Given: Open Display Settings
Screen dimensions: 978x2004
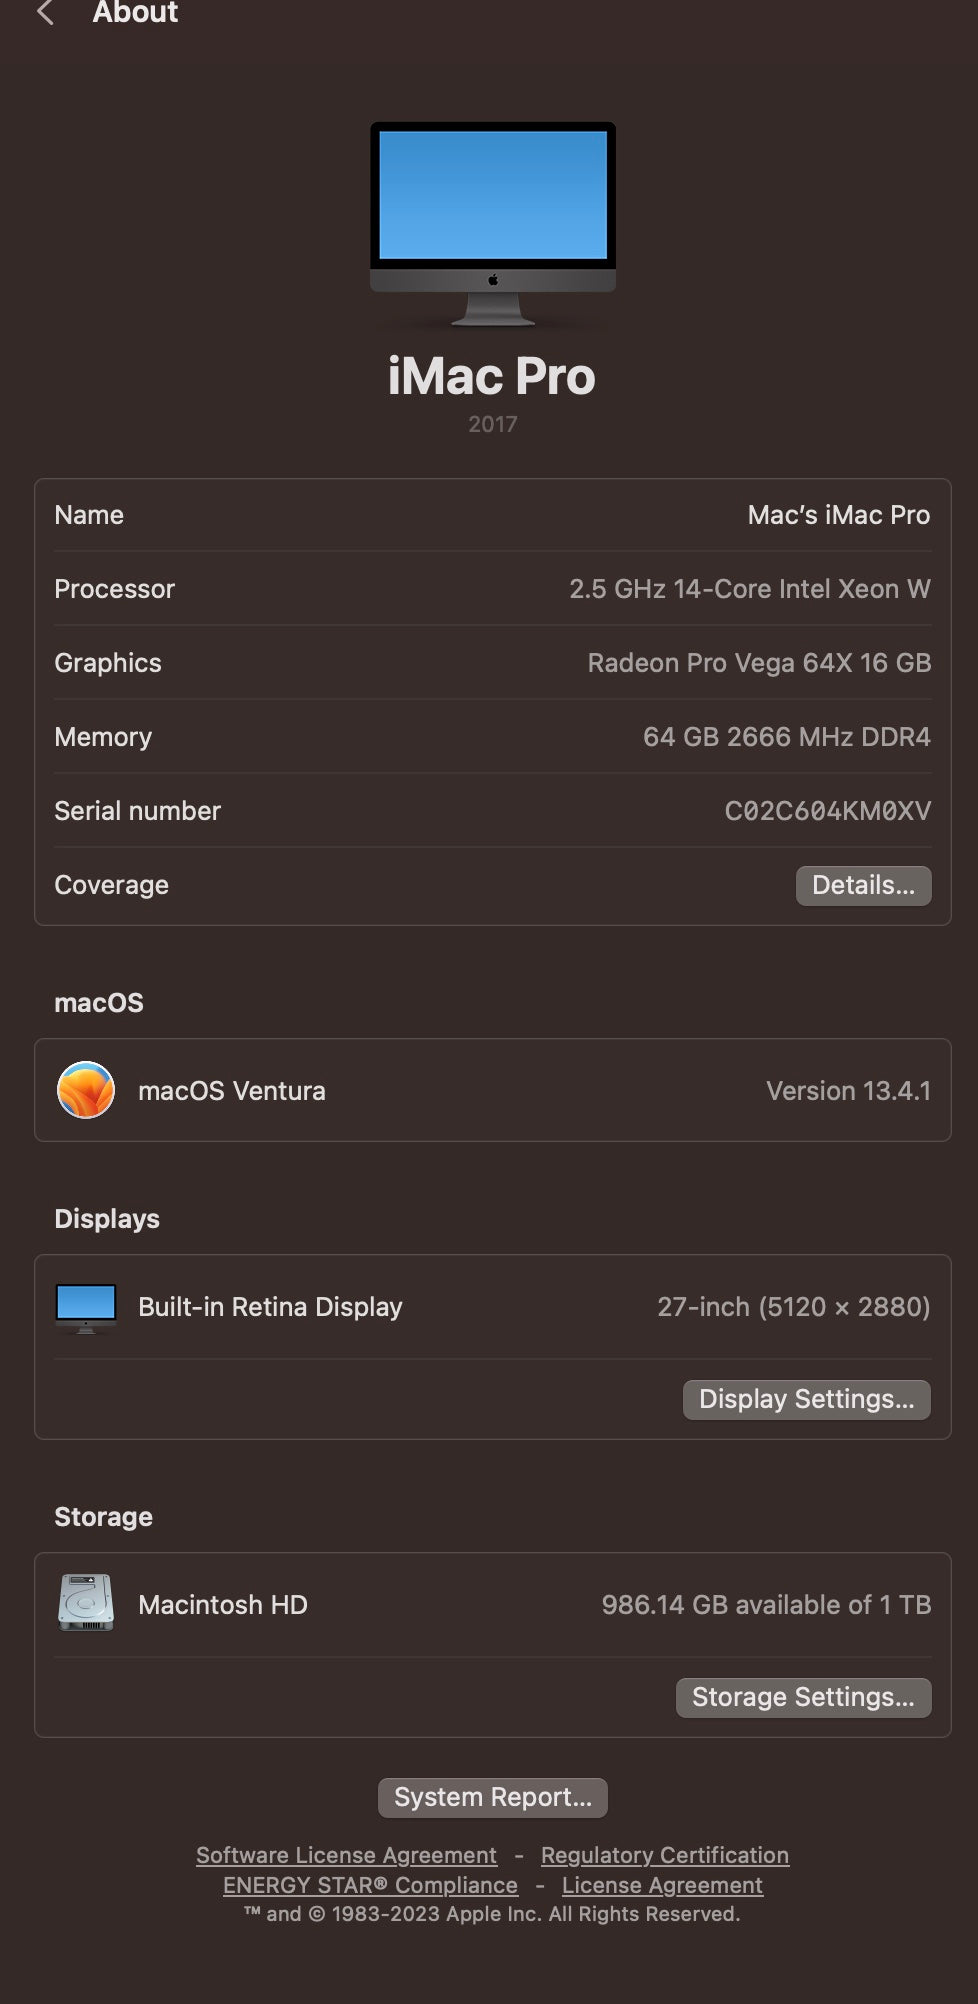Looking at the screenshot, I should pyautogui.click(x=806, y=1399).
